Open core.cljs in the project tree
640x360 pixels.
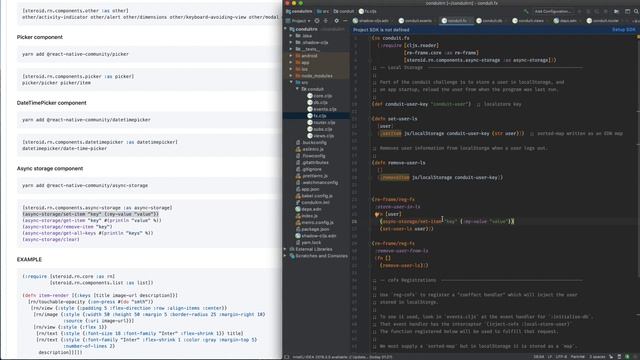tap(320, 96)
